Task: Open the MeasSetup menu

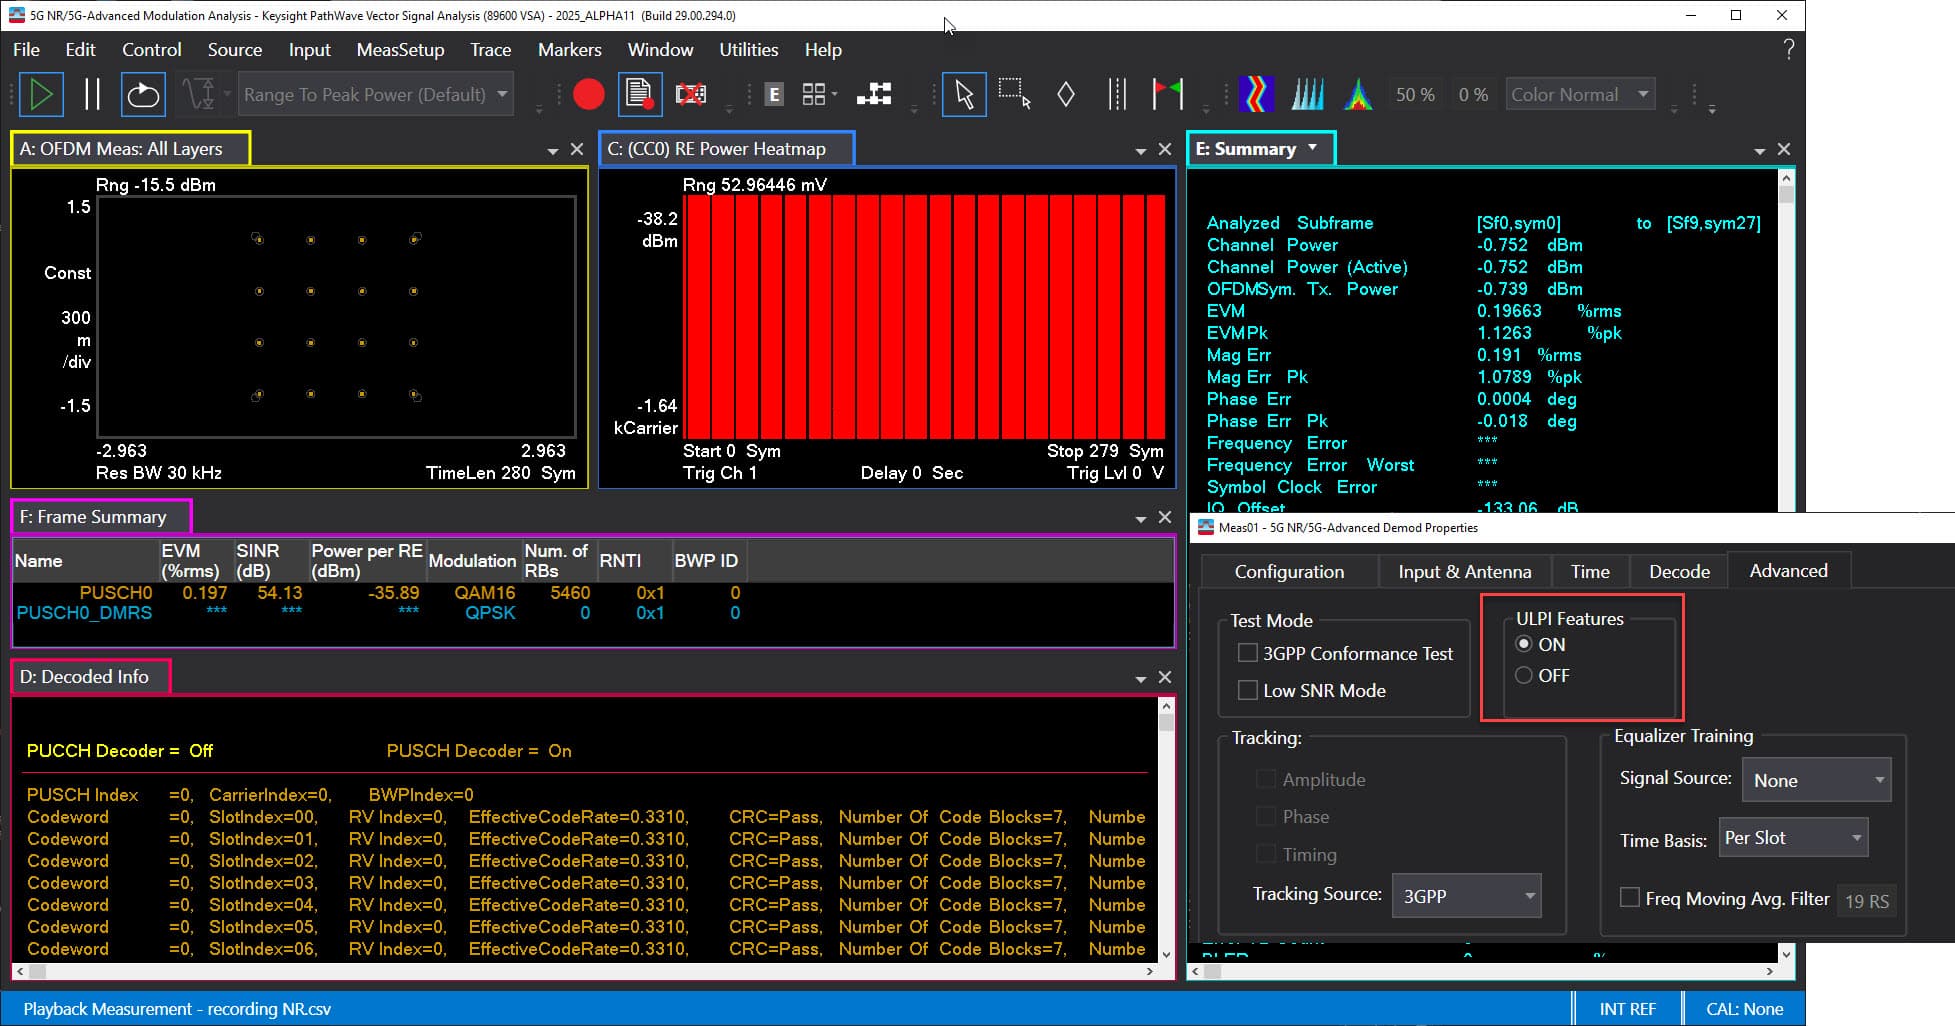Action: (x=400, y=49)
